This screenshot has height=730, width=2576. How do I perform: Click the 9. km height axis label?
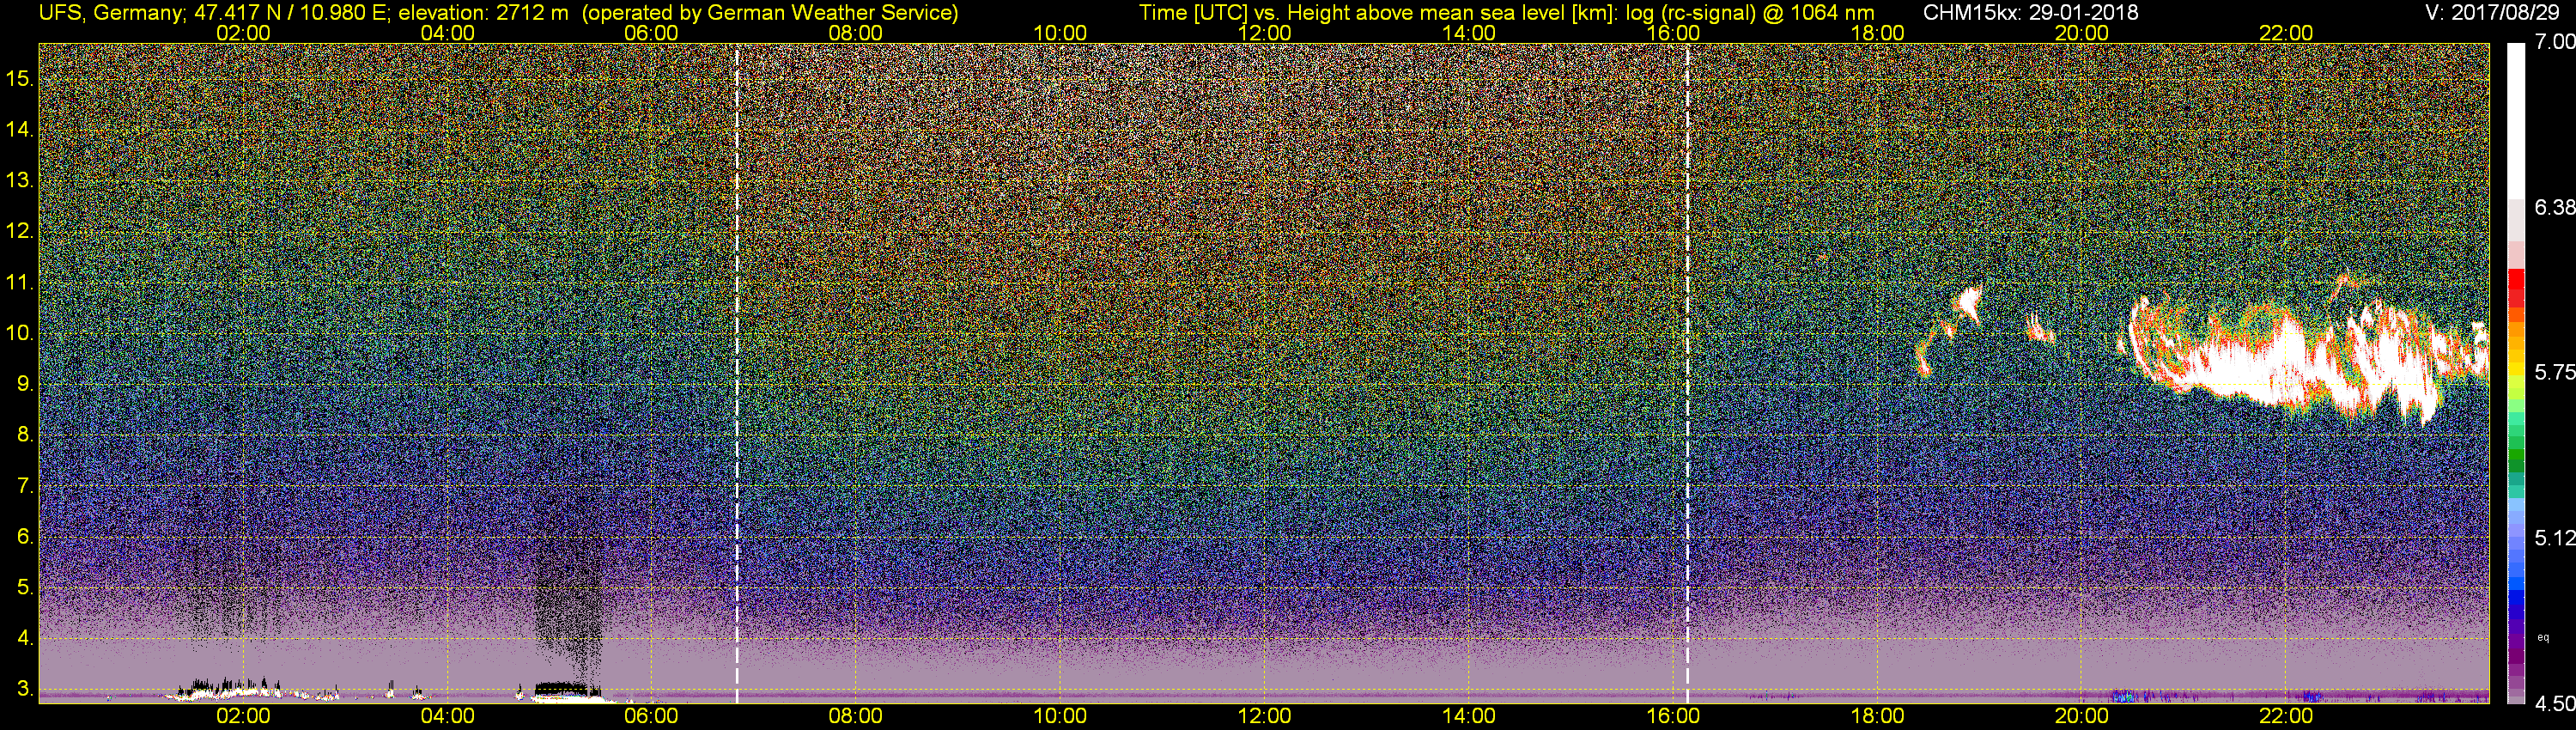25,384
